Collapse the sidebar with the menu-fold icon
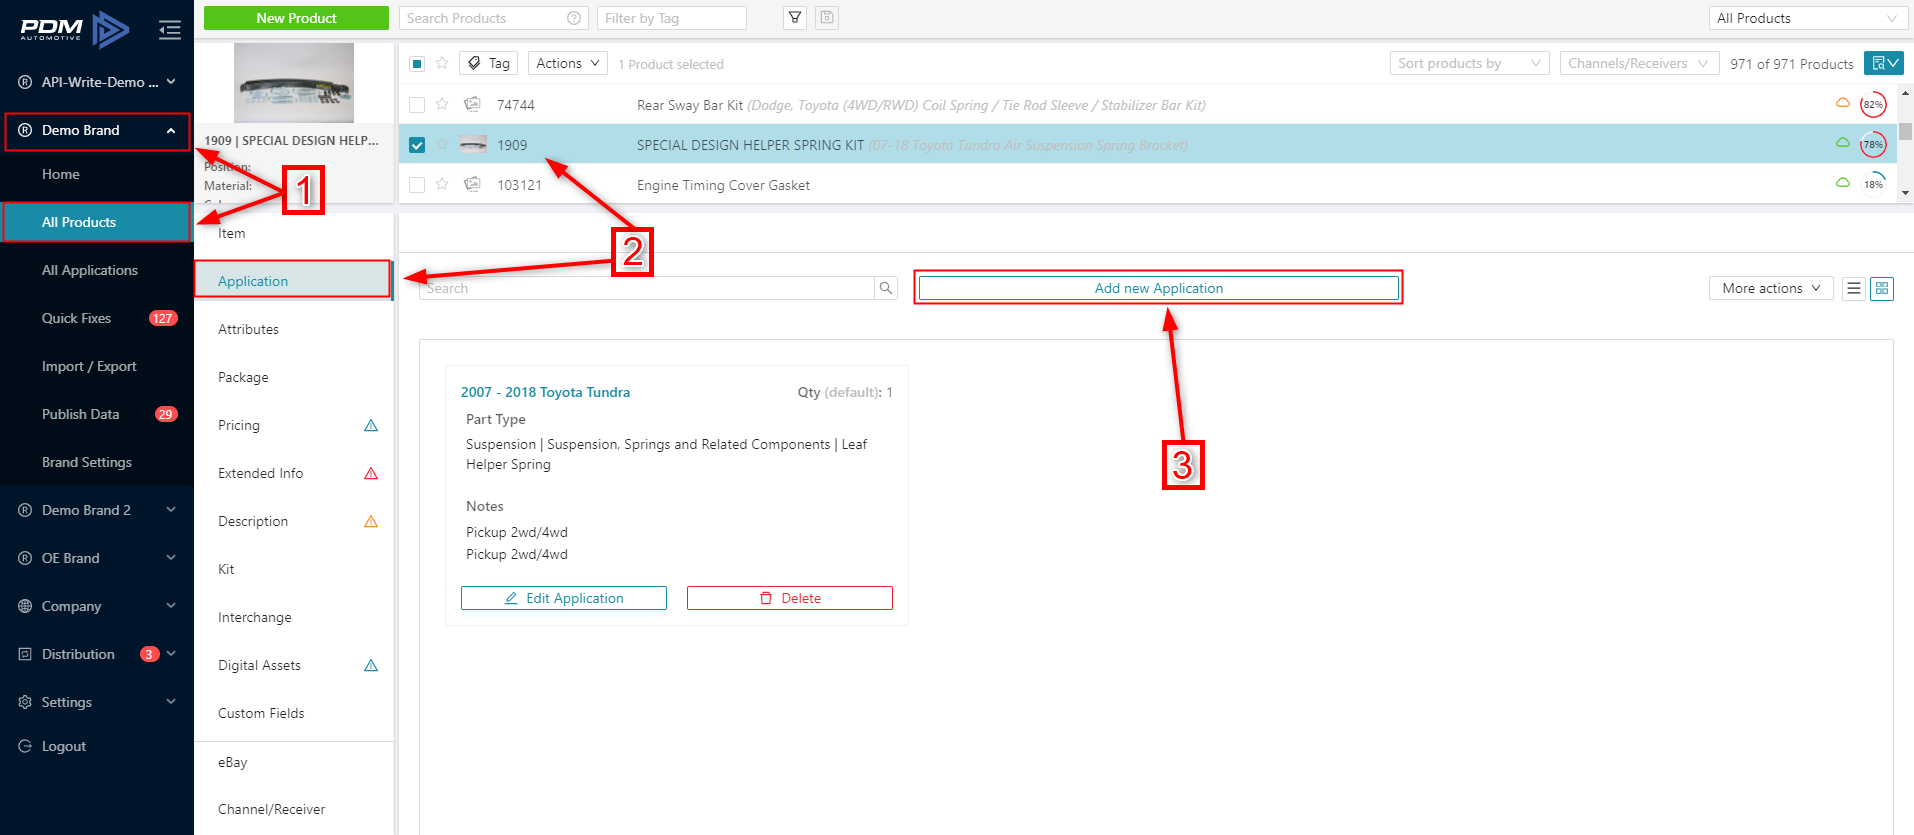This screenshot has height=835, width=1914. (170, 30)
